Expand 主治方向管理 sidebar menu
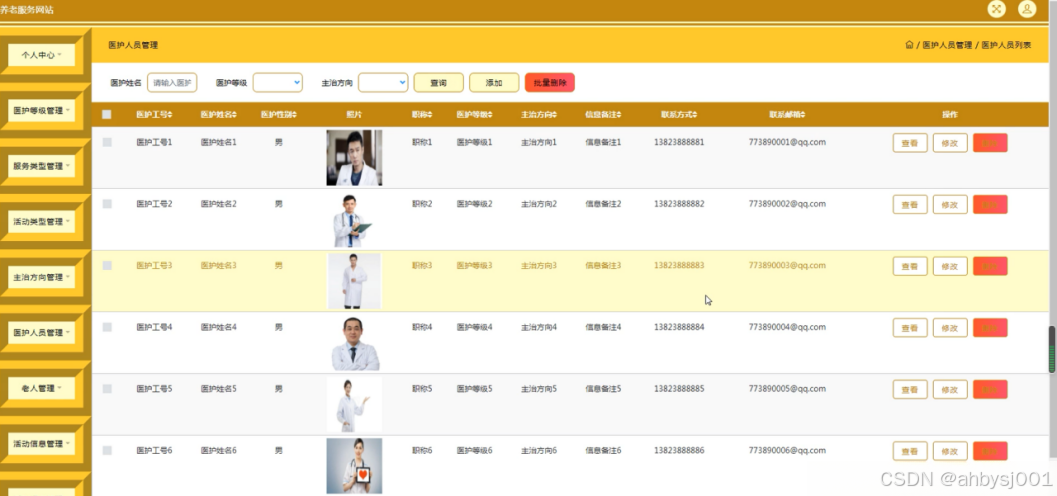 point(41,277)
